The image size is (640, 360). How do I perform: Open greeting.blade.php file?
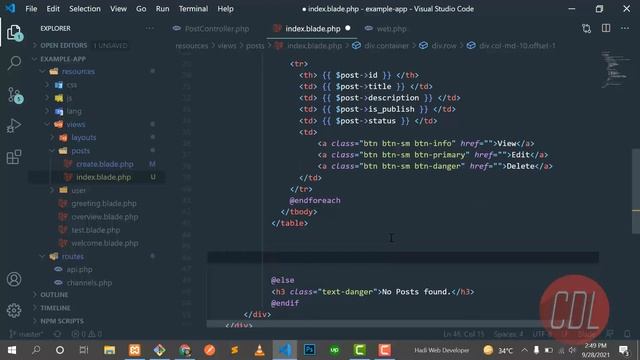(104, 203)
